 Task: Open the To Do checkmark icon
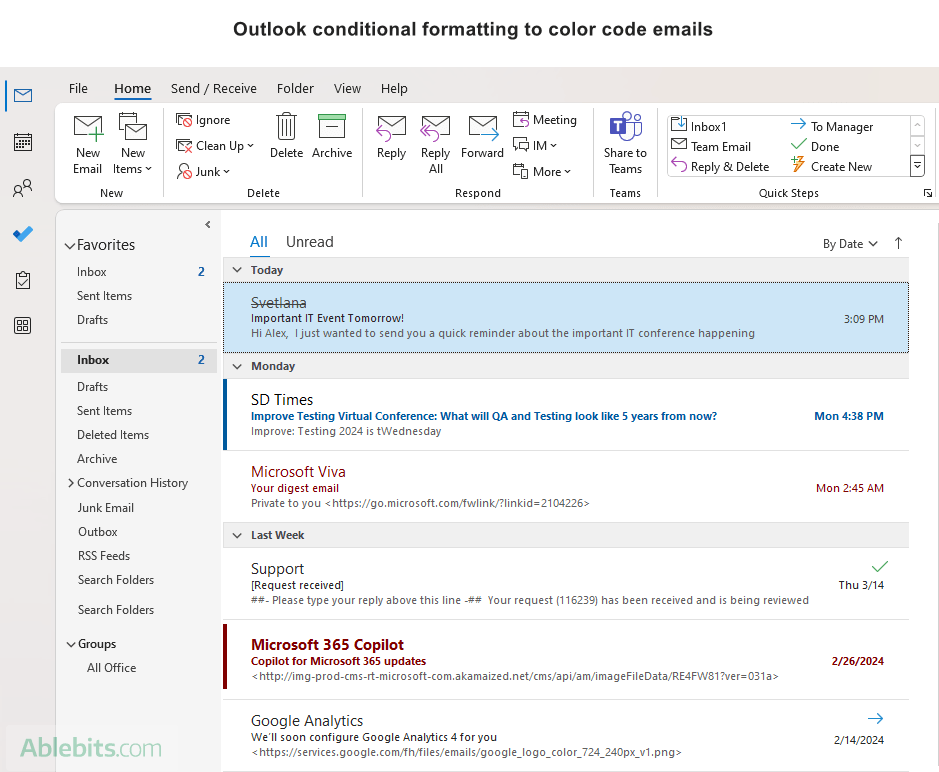[23, 234]
